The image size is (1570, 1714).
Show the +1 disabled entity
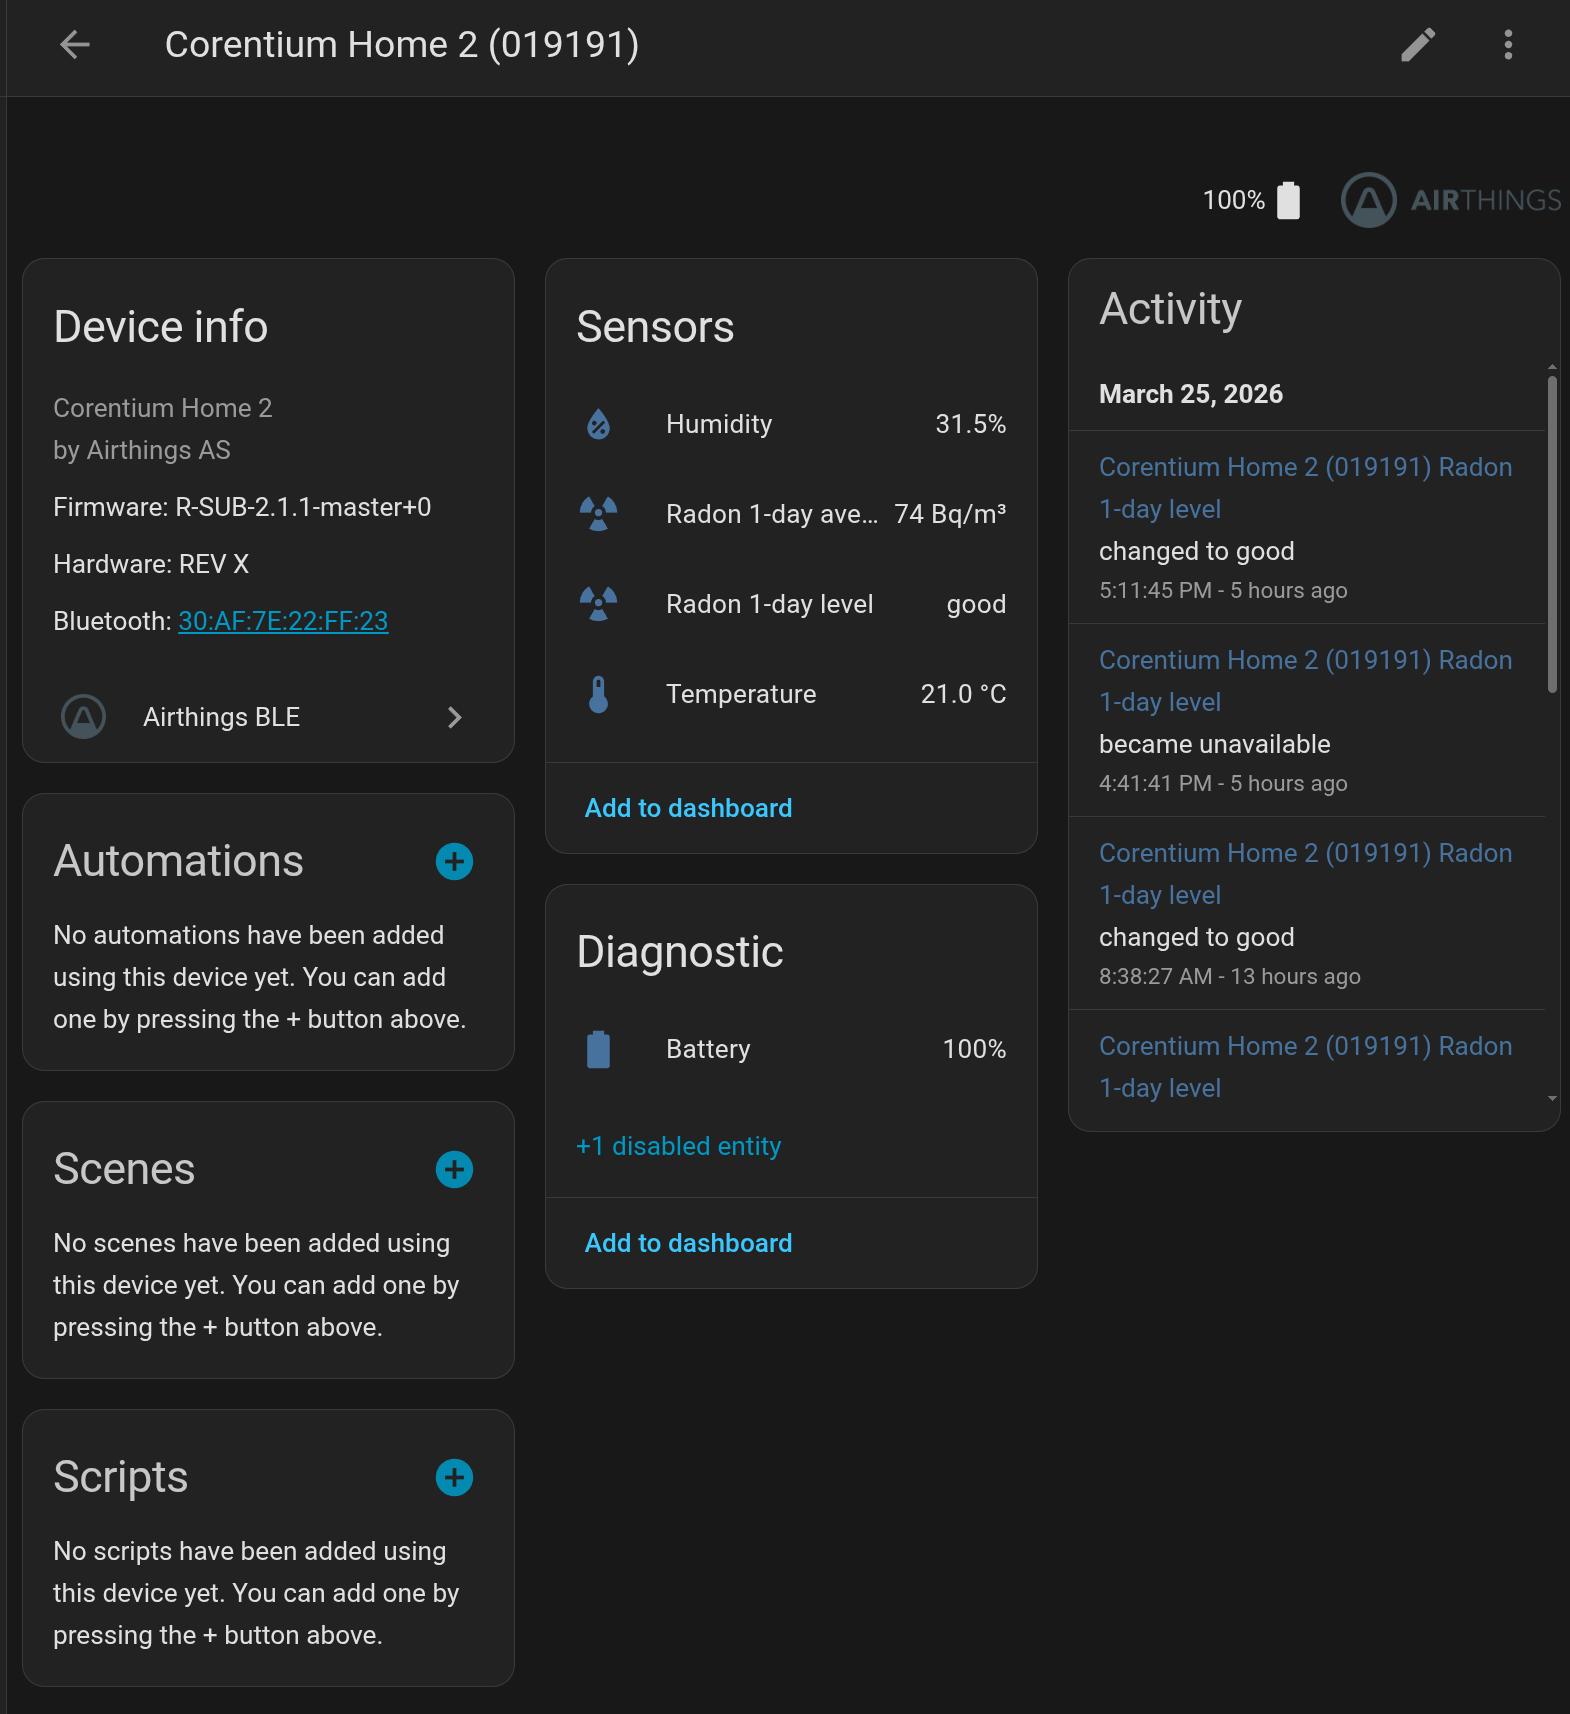tap(678, 1146)
